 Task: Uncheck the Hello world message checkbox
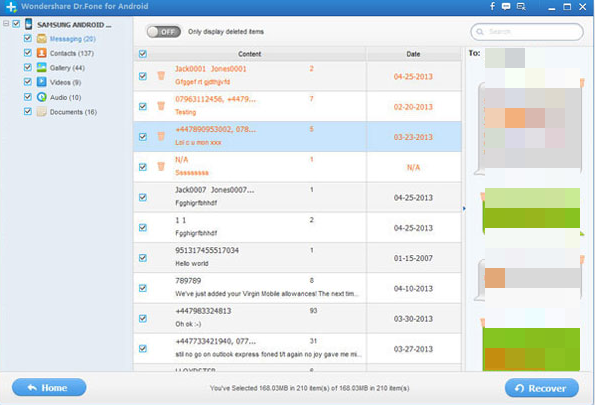click(143, 258)
